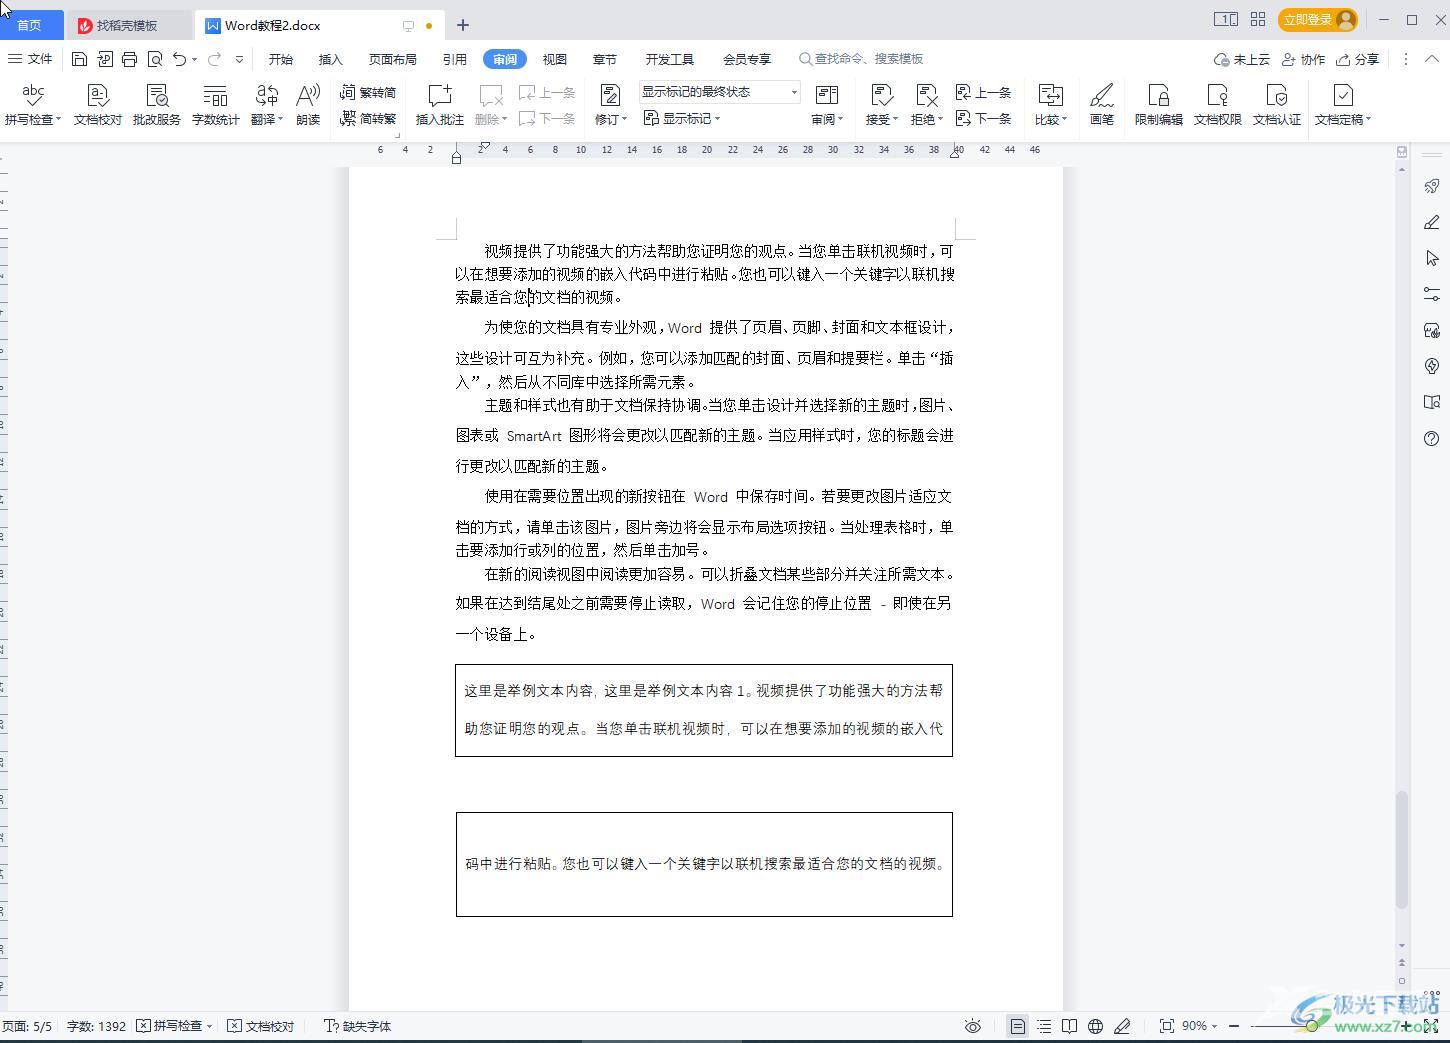The width and height of the screenshot is (1450, 1043).
Task: Switch to the 找稻壳模板 tab
Action: 128,25
